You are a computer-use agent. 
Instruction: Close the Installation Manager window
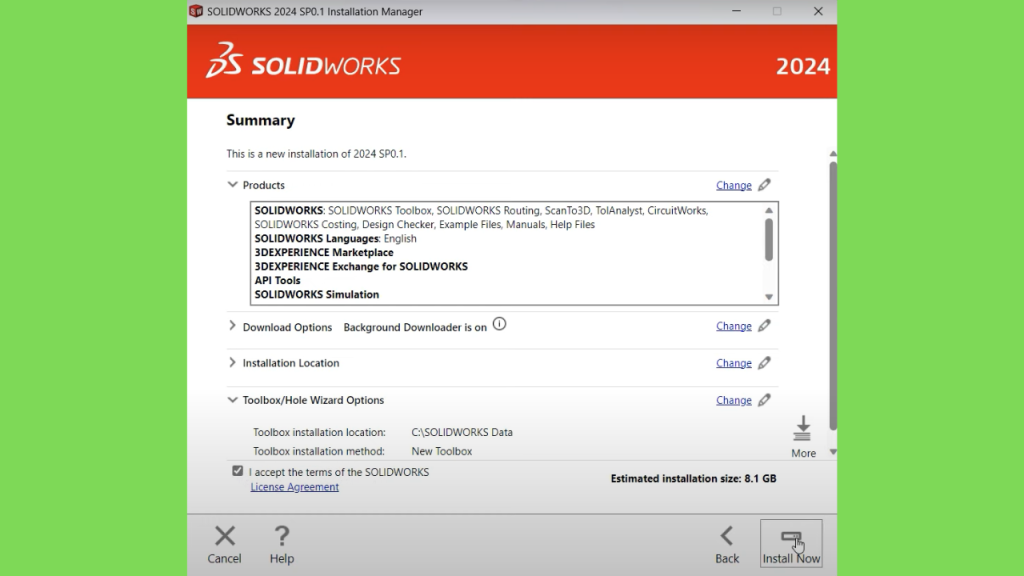pyautogui.click(x=818, y=11)
